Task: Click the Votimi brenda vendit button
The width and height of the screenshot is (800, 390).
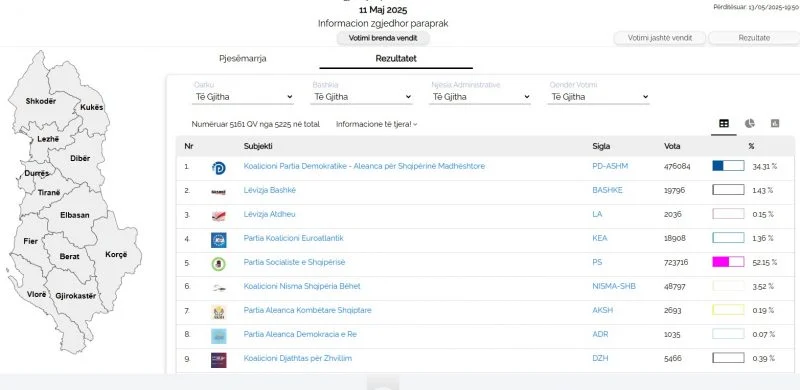Action: (383, 38)
